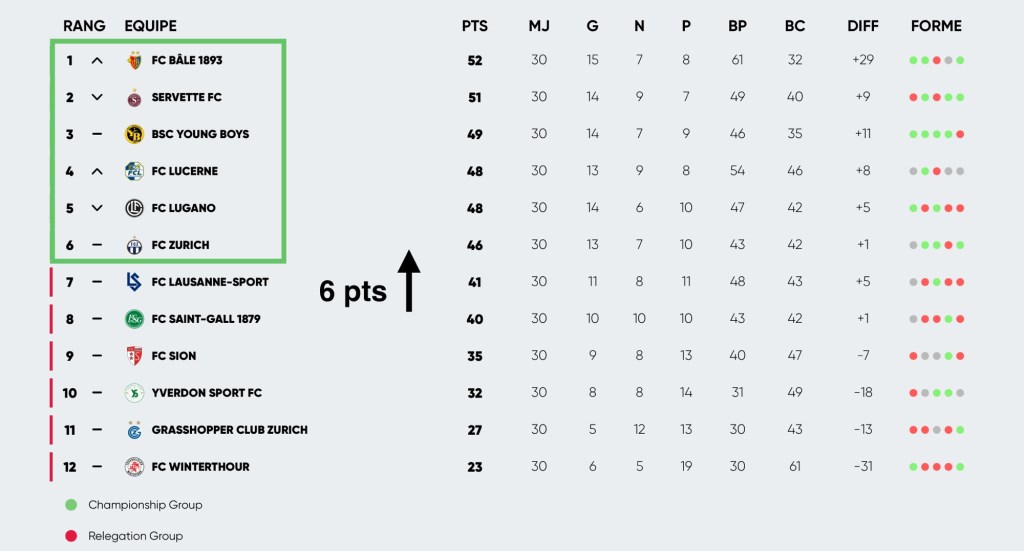Click the FC Lucerne club logo
The height and width of the screenshot is (551, 1024).
[x=134, y=171]
